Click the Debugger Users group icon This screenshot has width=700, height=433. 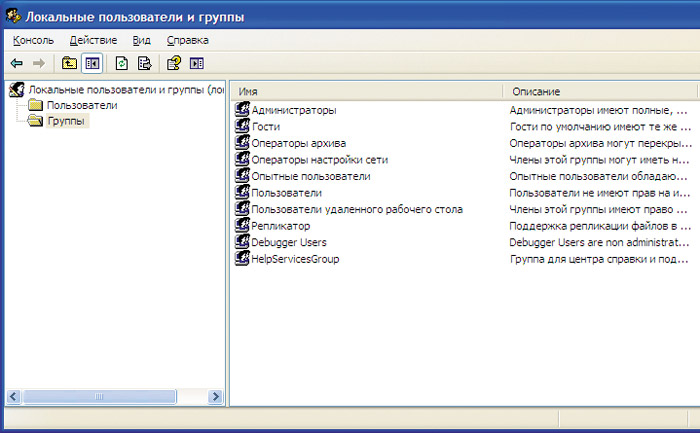coord(242,241)
